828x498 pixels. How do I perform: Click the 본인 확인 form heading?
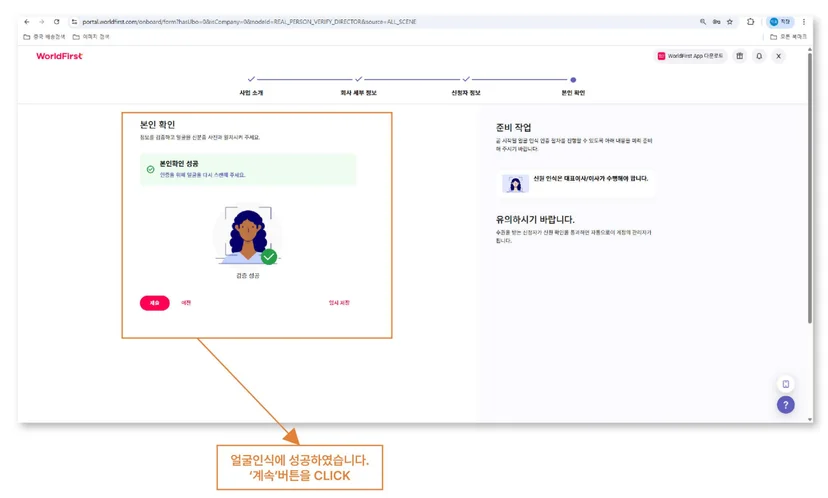tap(157, 125)
